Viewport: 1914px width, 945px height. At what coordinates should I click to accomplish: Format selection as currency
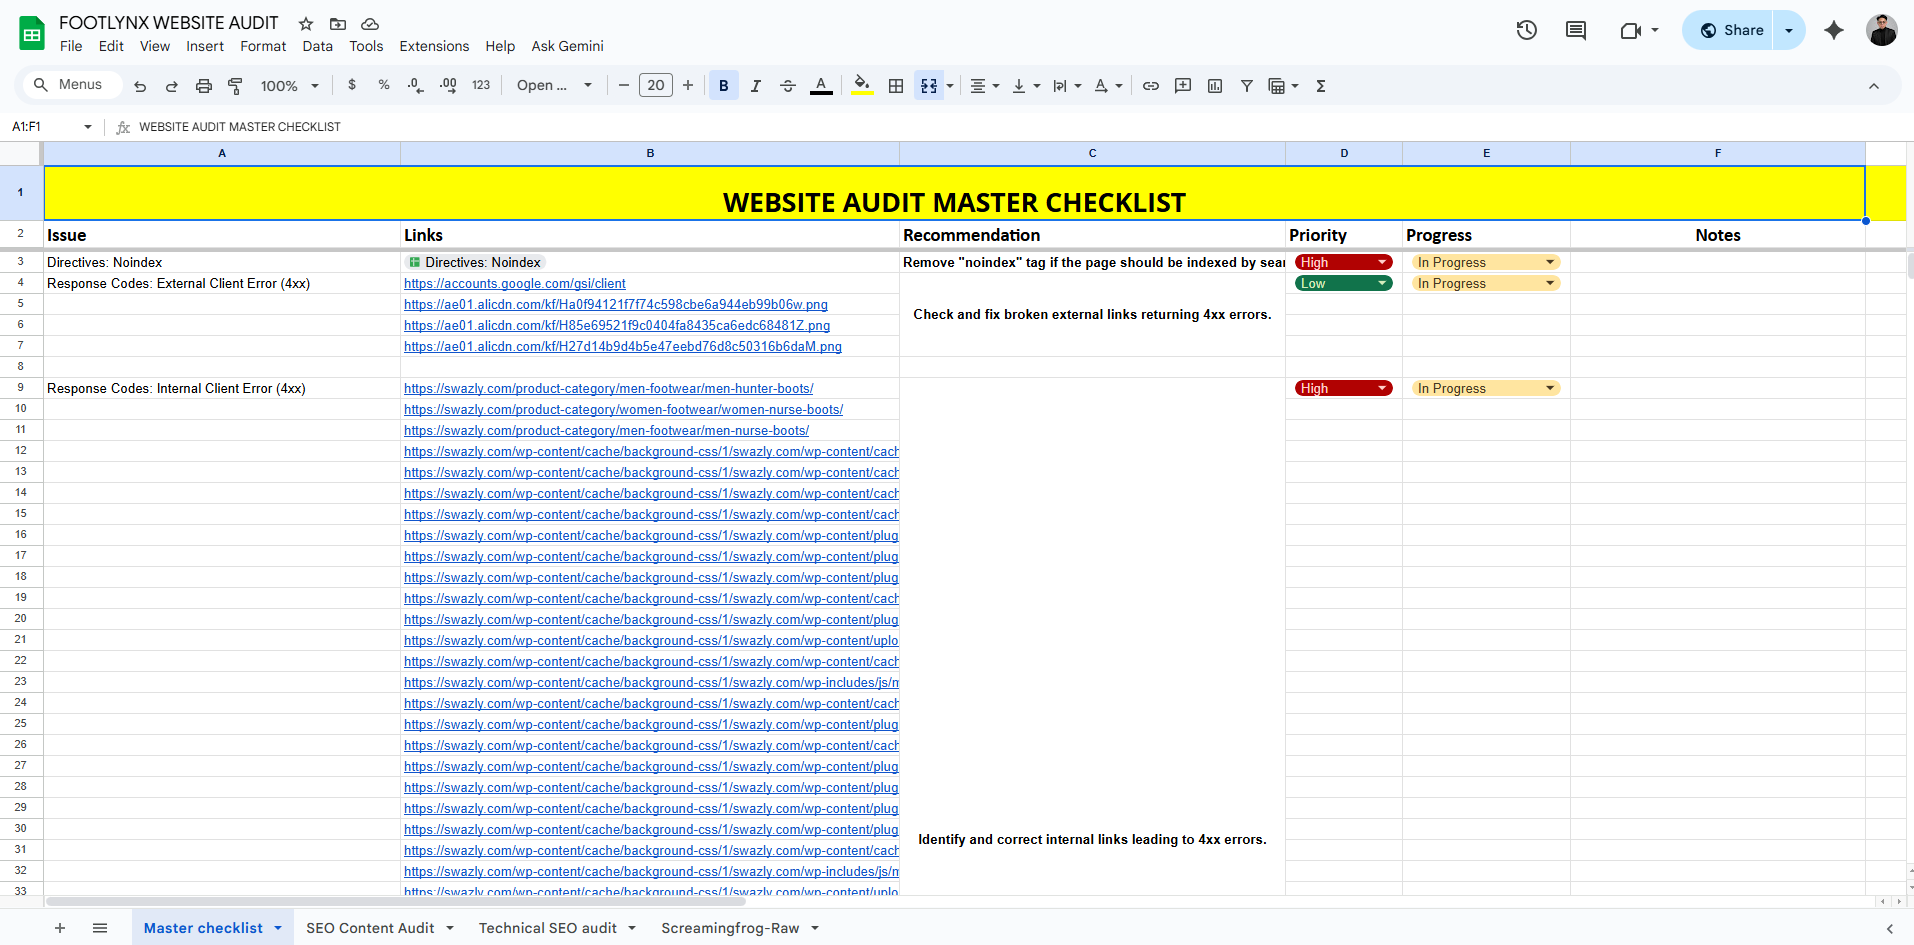[x=352, y=86]
